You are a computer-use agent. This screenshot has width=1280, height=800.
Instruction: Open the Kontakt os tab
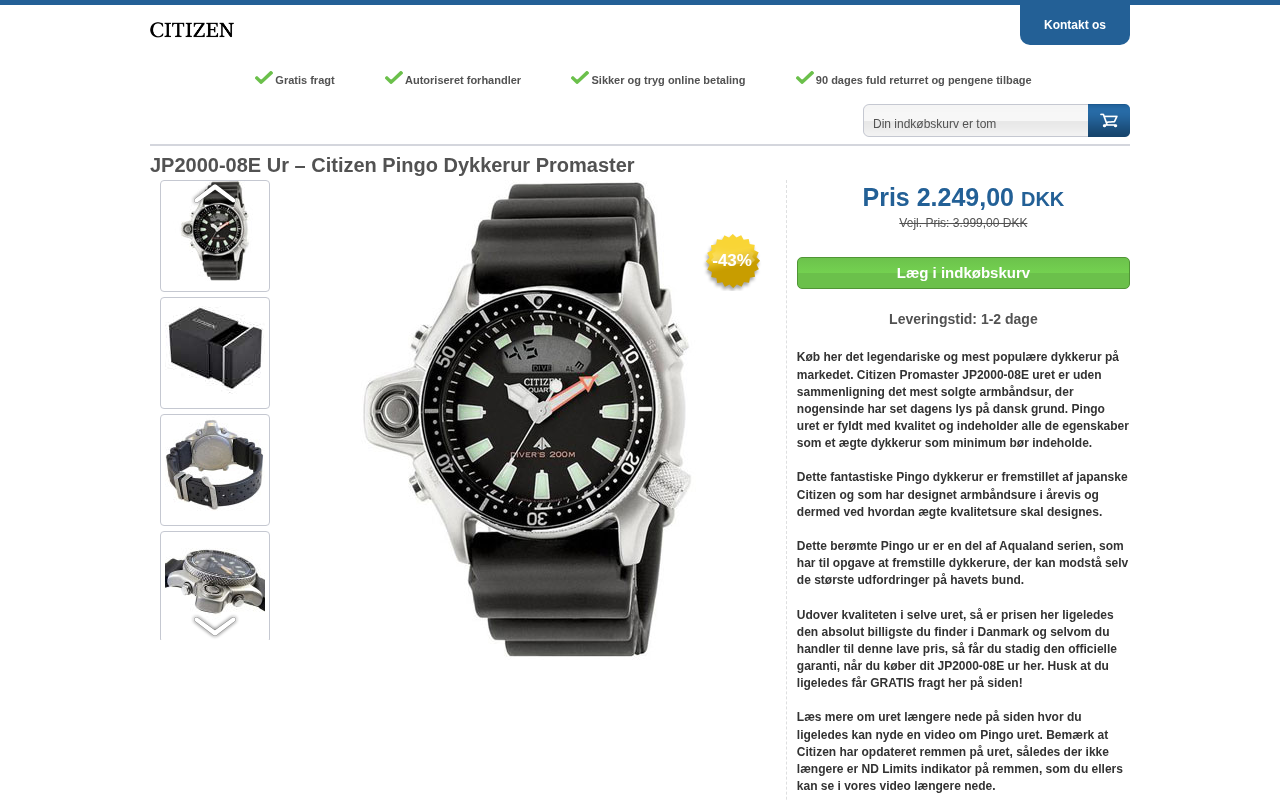1074,25
